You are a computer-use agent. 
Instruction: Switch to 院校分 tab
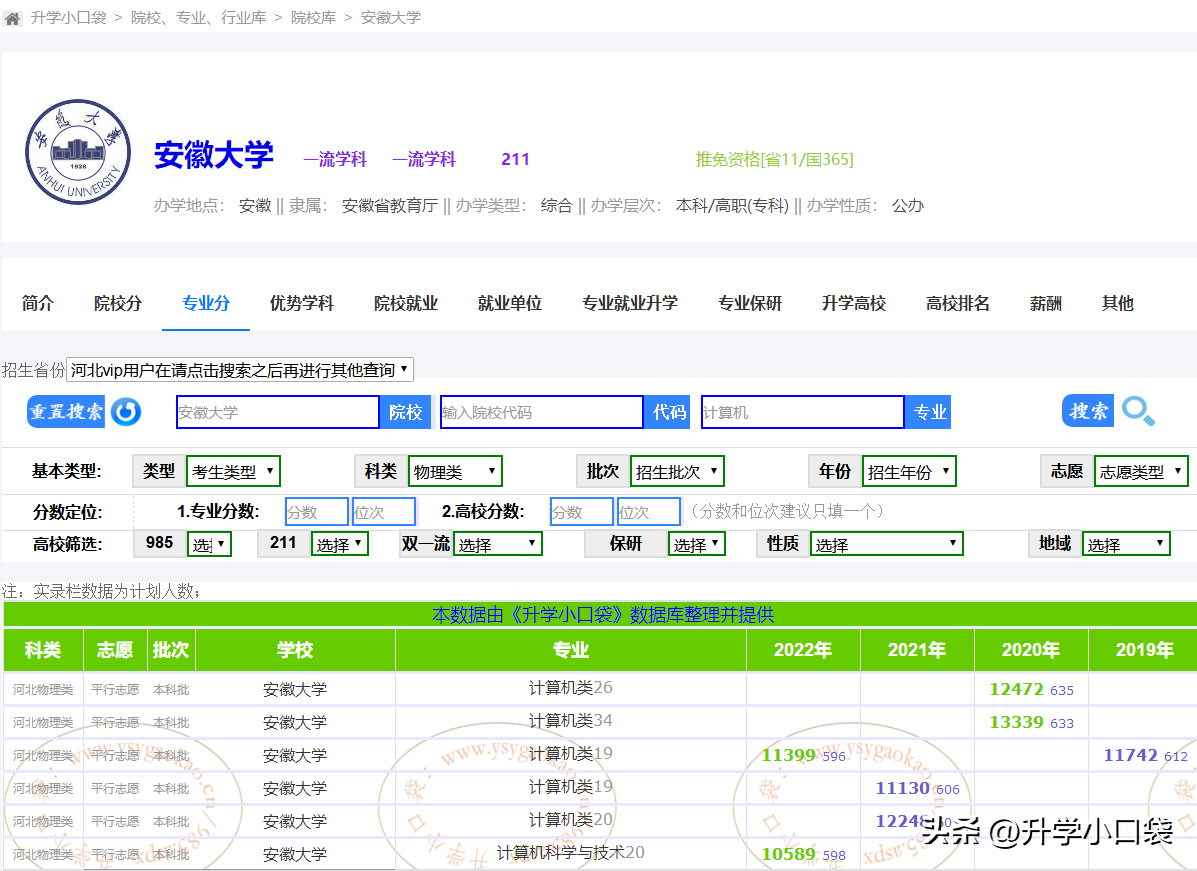[118, 303]
